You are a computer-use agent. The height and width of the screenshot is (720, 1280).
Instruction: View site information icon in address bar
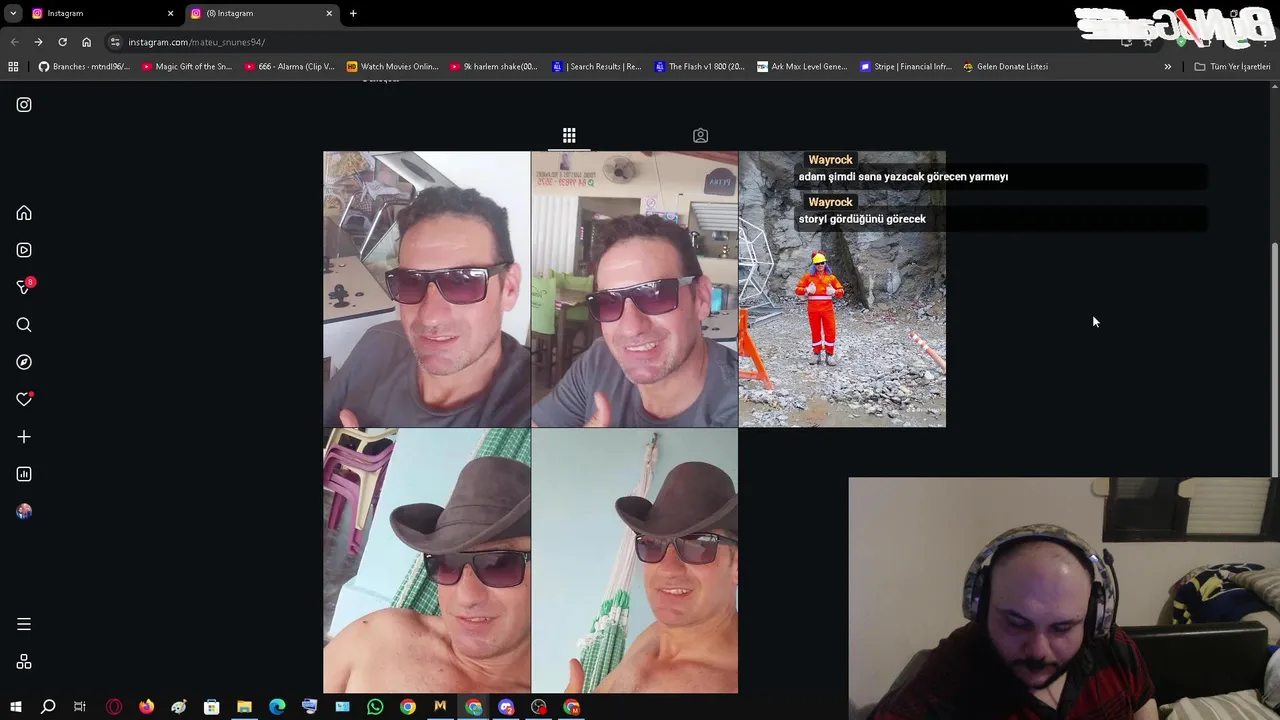tap(115, 42)
